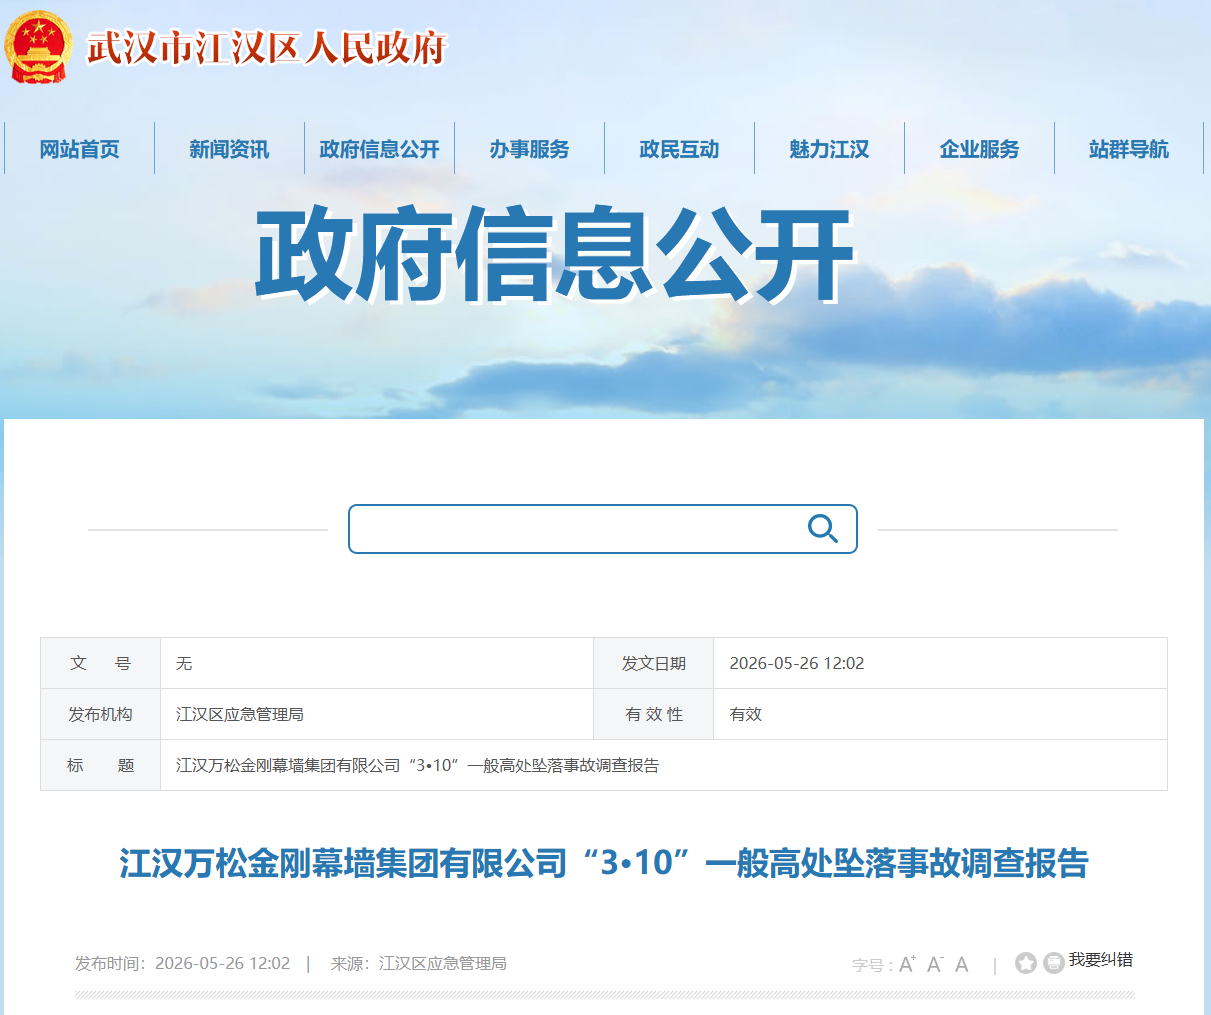
Task: Open the 新闻资讯 menu item
Action: (229, 149)
